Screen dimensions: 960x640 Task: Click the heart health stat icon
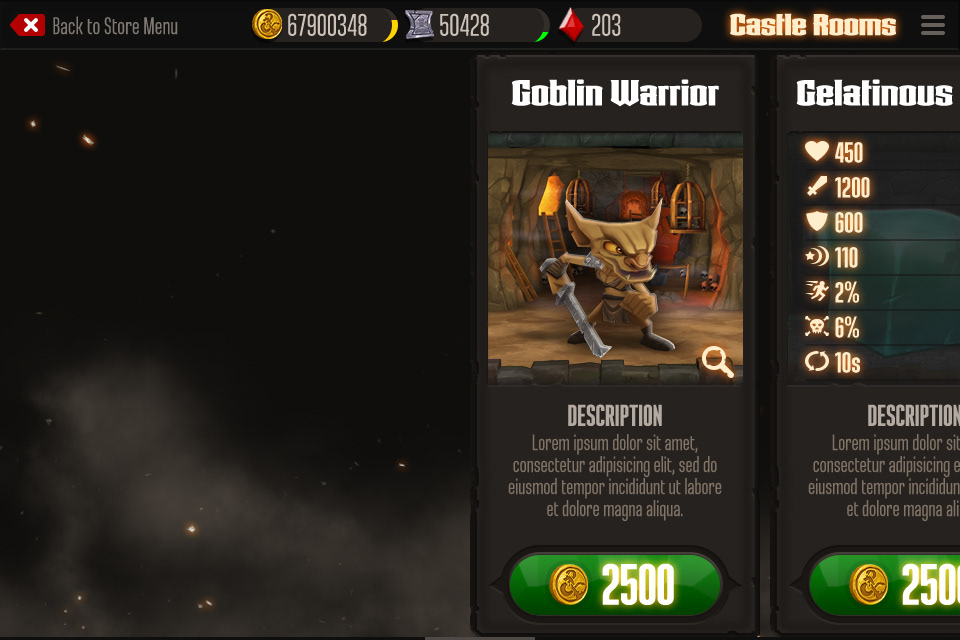(x=816, y=151)
